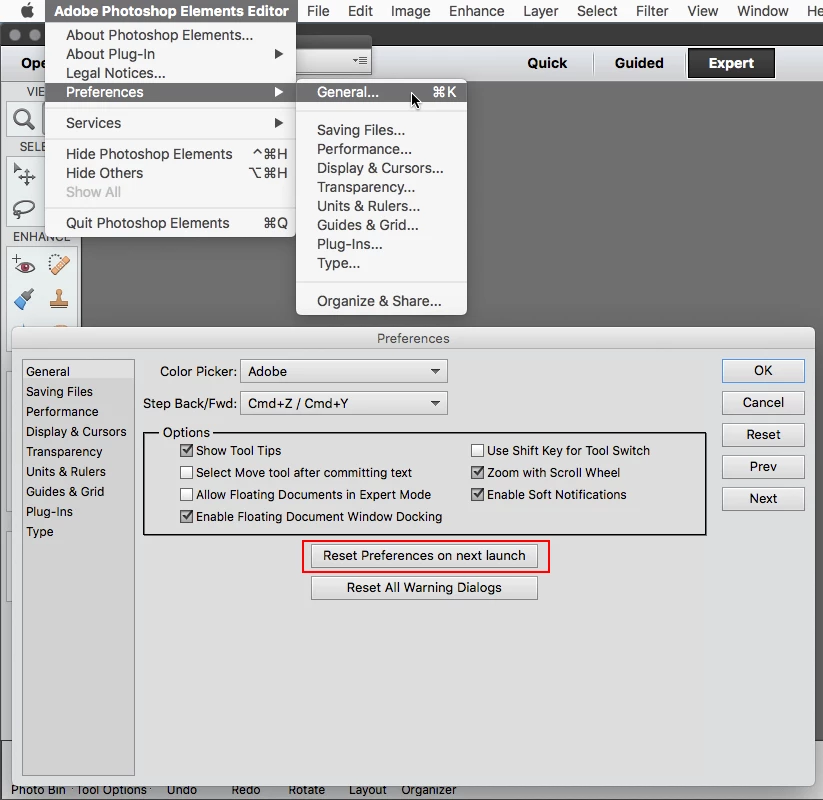The height and width of the screenshot is (800, 823).
Task: Open the Apple menu
Action: coord(27,10)
